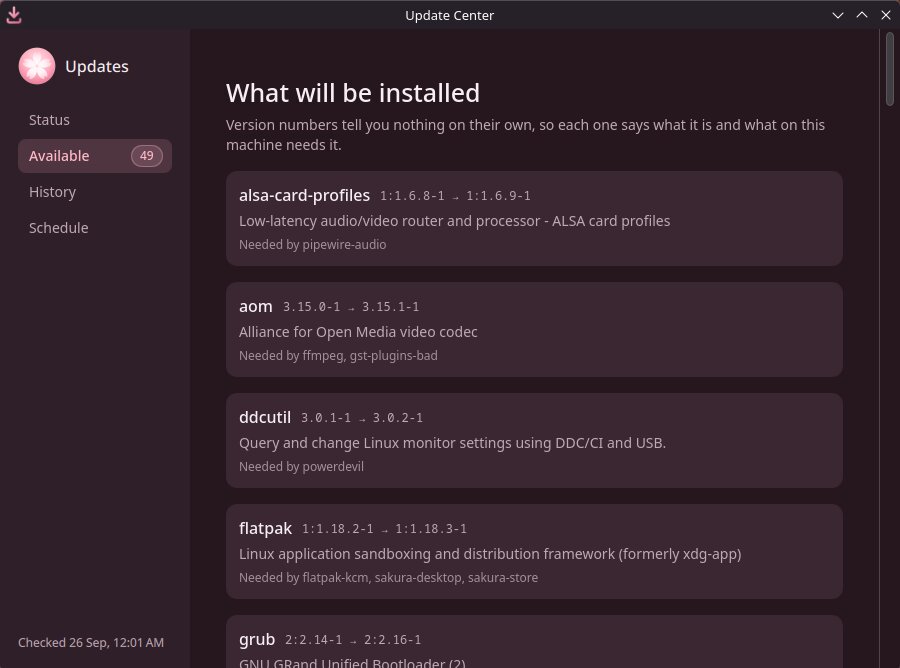Click version text 1:1.6.8-1 → 1:1.6.9-1

[455, 196]
